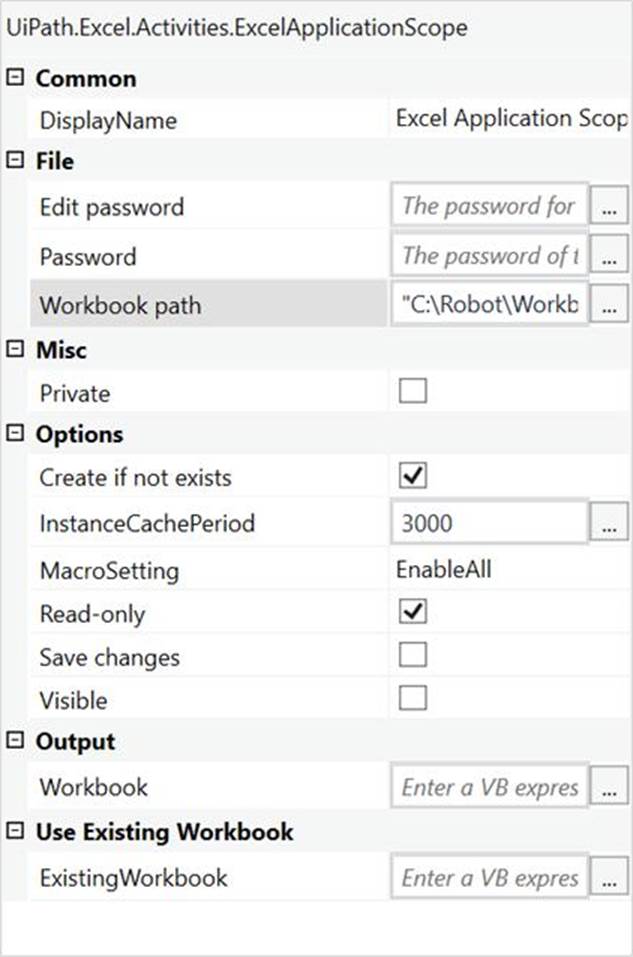Uncheck Create if not exists
Screen dimensions: 633x957
413,477
